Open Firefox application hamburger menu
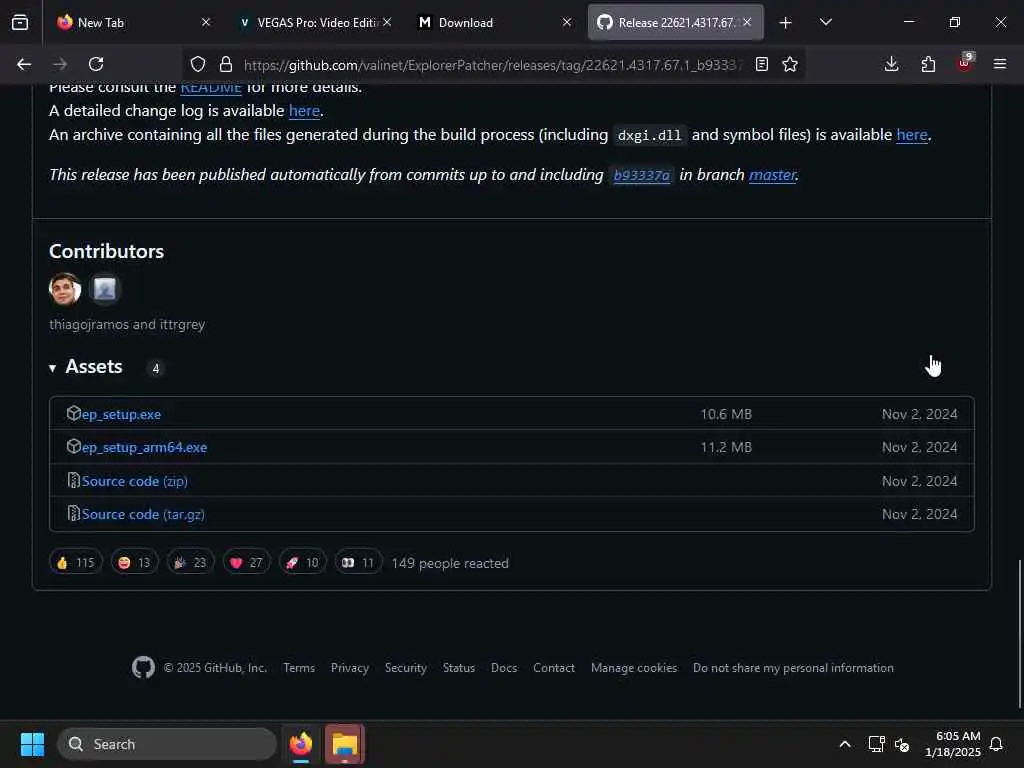 tap(1000, 64)
